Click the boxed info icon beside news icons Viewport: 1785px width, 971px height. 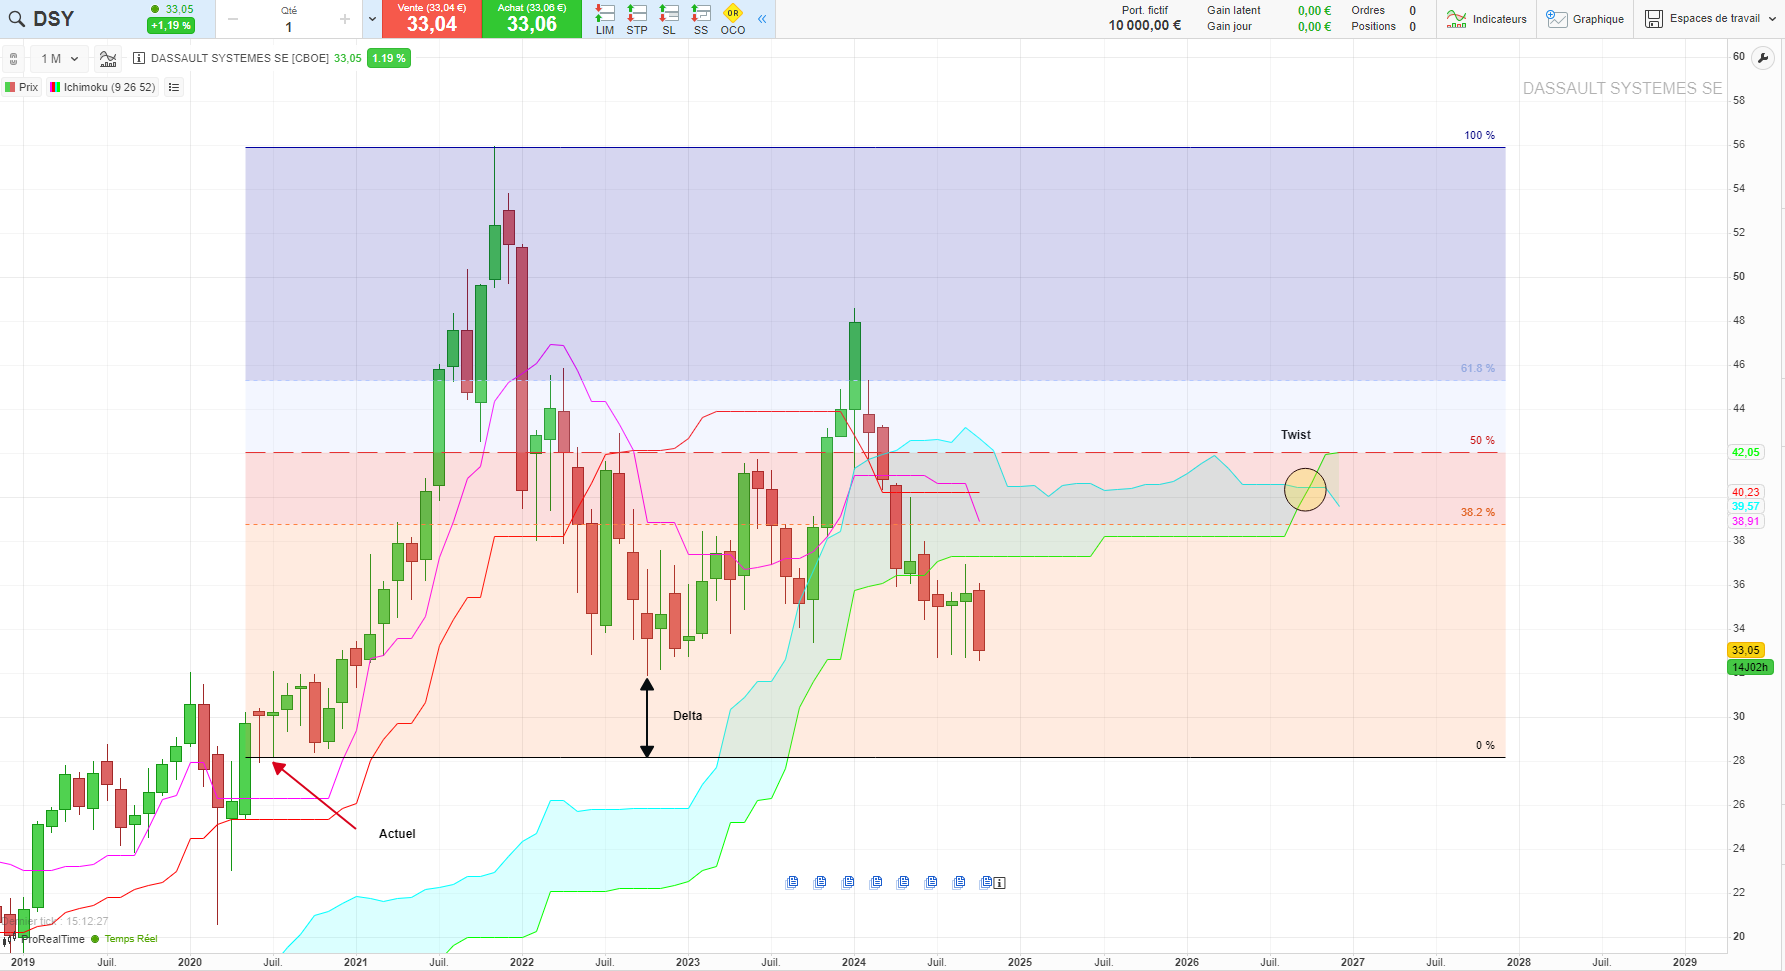(999, 883)
